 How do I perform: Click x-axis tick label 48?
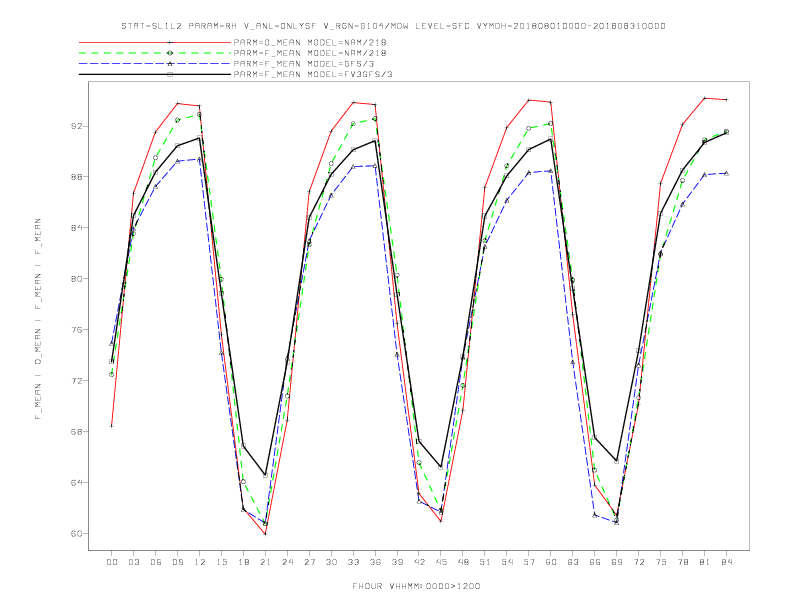point(463,562)
